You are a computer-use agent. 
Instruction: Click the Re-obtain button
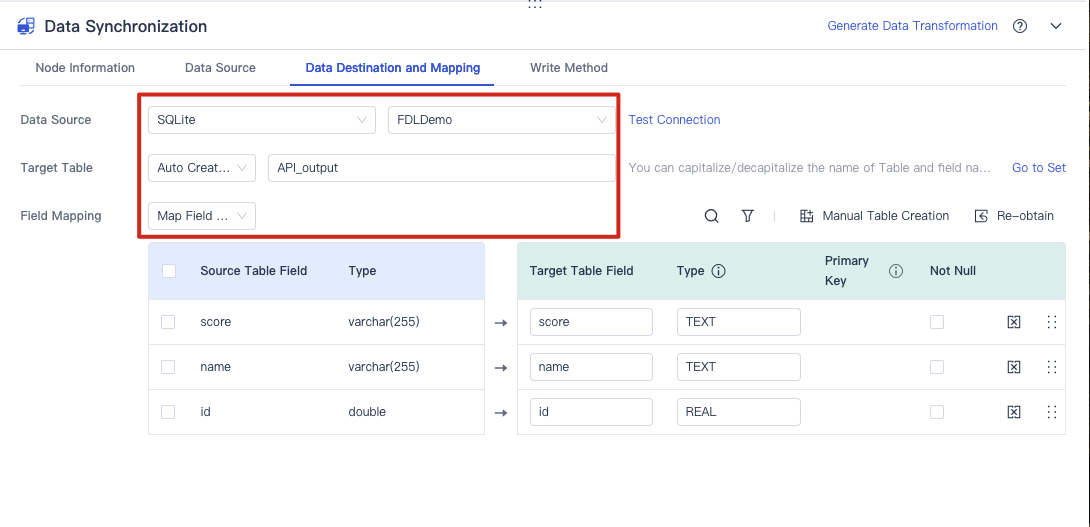pos(1014,216)
